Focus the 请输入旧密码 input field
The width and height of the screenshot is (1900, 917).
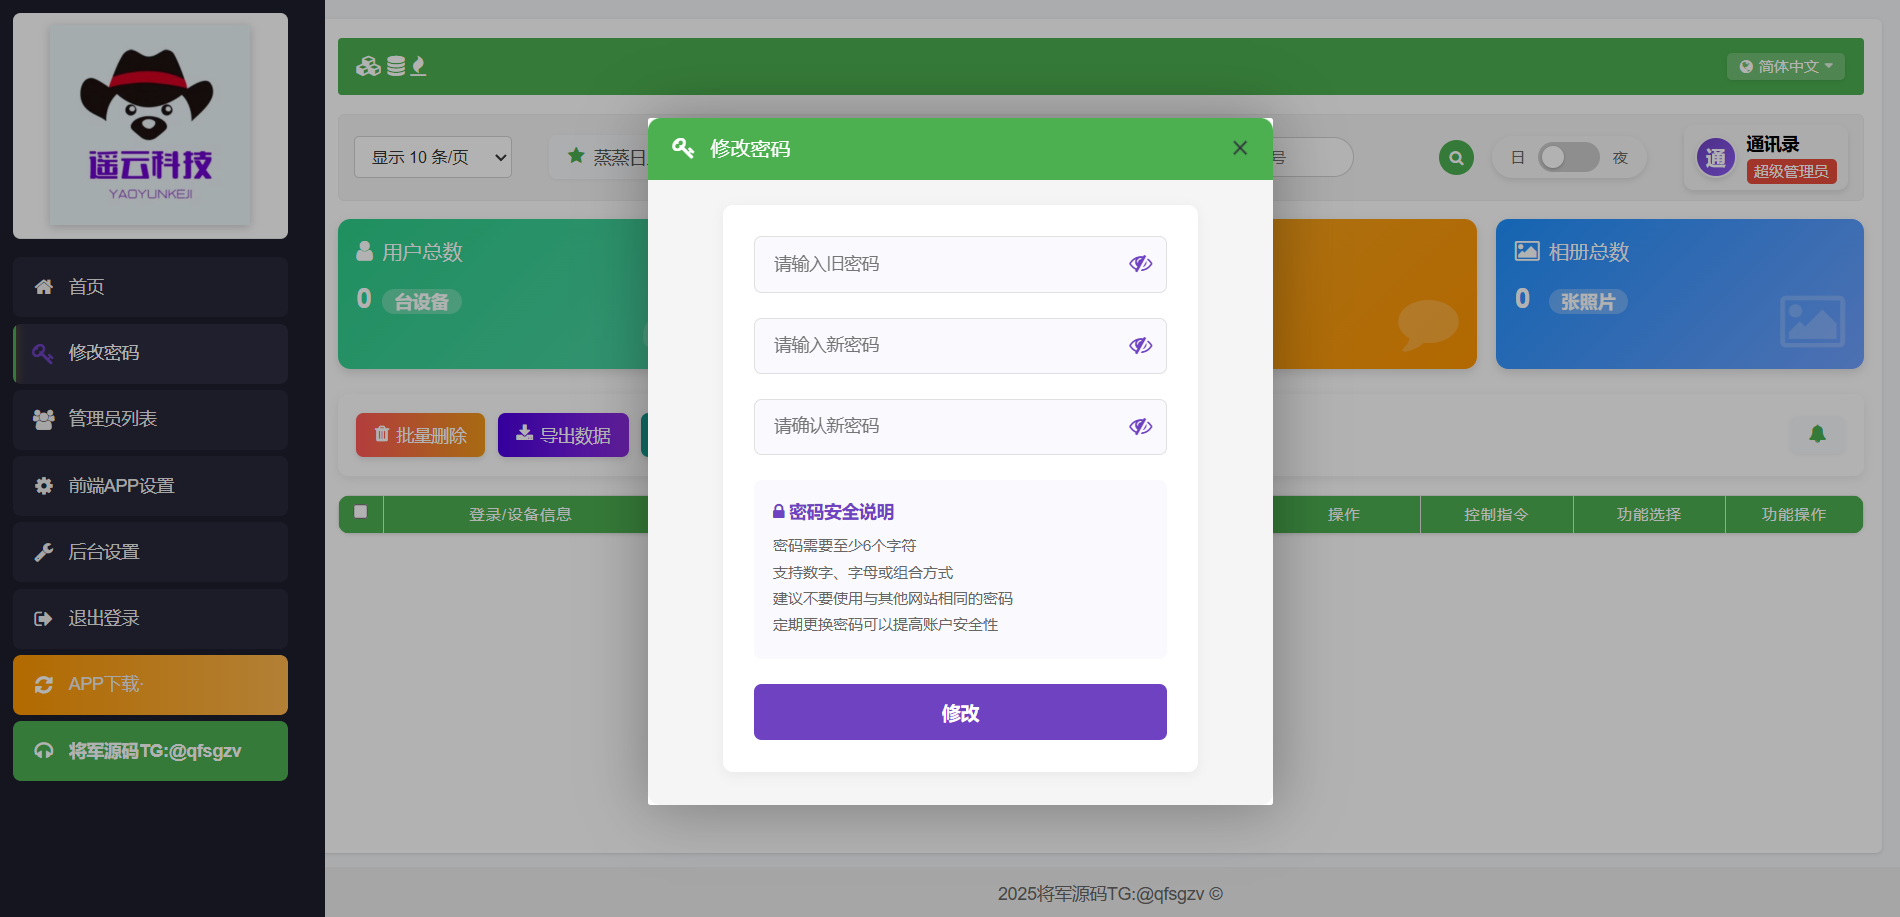pyautogui.click(x=940, y=264)
